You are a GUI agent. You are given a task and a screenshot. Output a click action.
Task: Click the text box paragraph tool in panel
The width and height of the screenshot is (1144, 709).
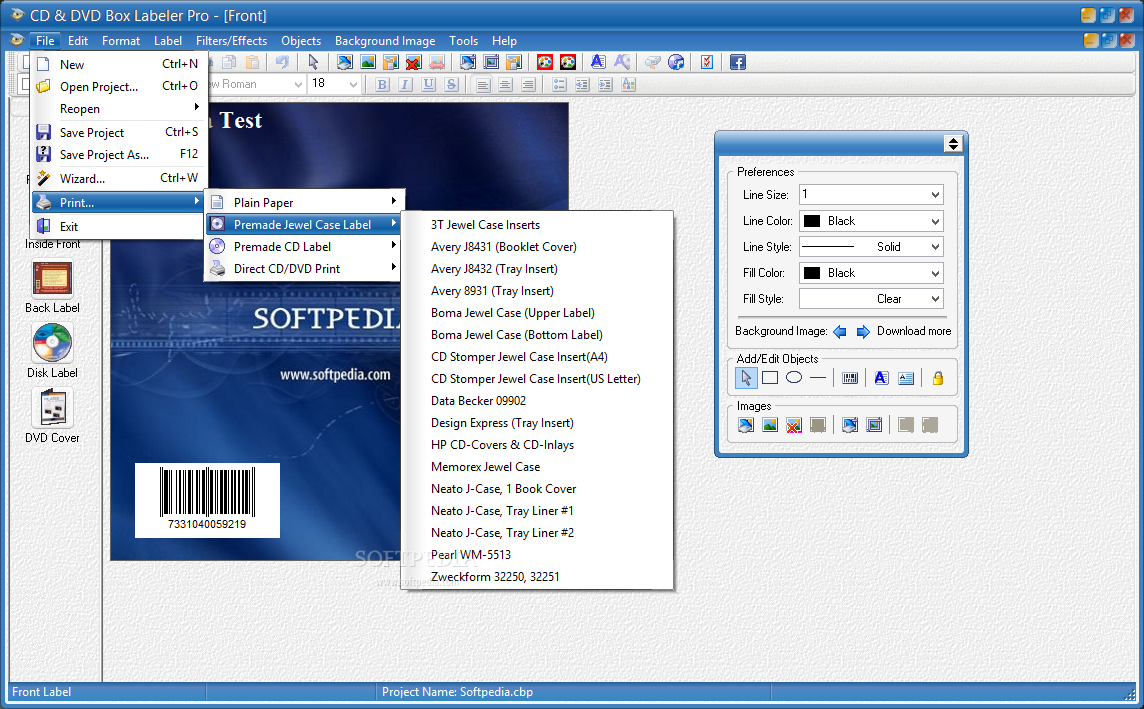[x=905, y=378]
